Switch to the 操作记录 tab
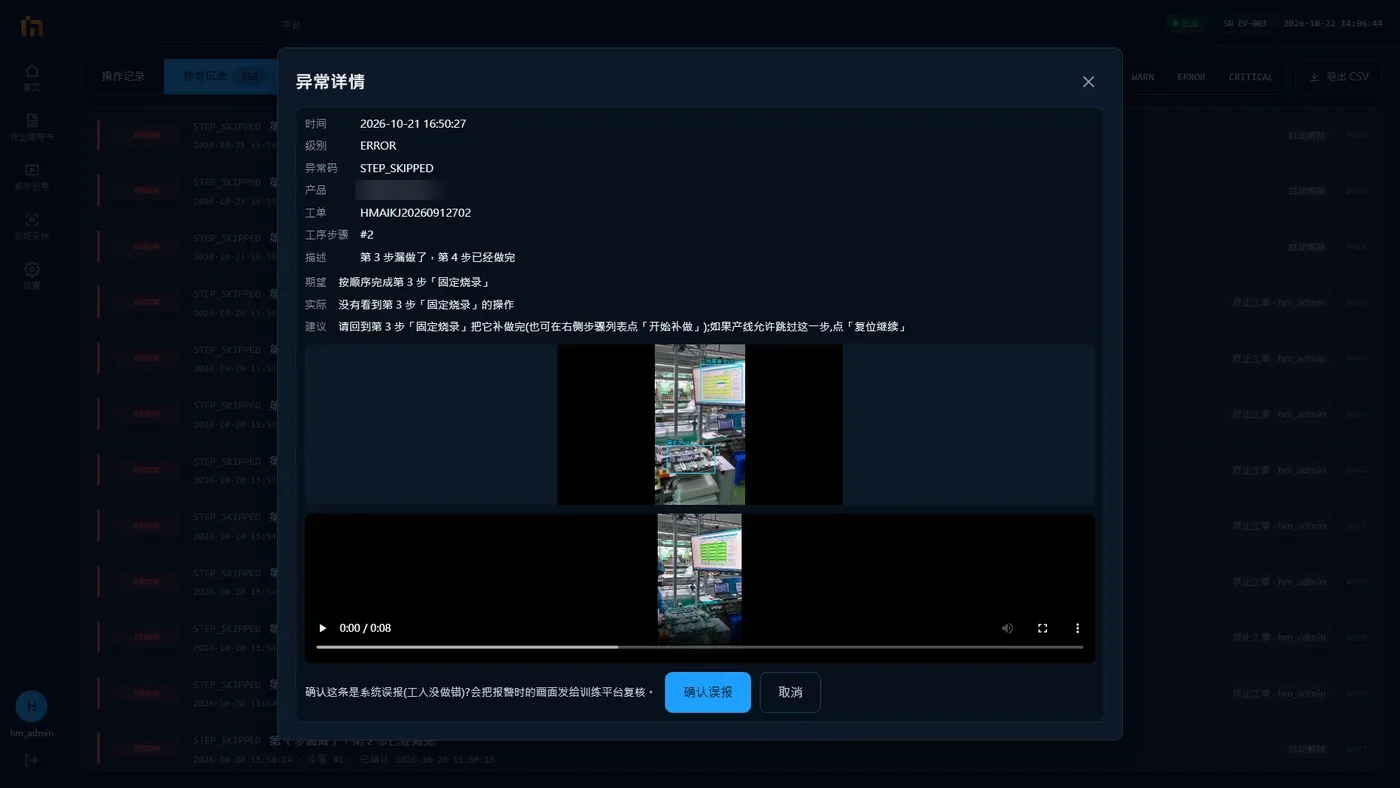Image resolution: width=1400 pixels, height=788 pixels. [123, 76]
